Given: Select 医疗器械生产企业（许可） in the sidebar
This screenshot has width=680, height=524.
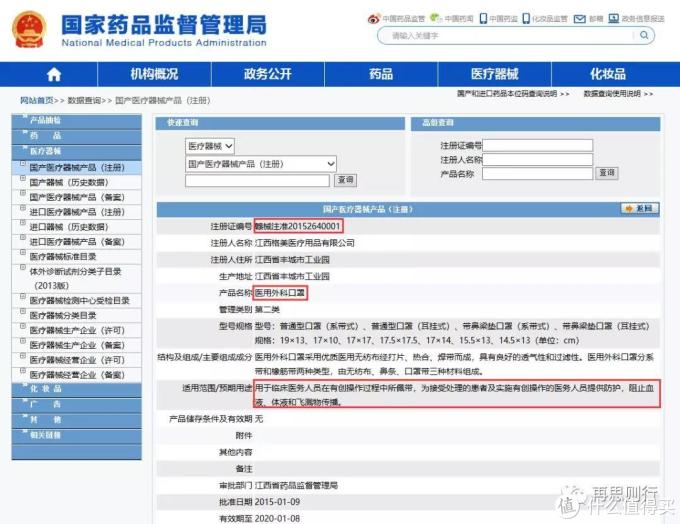Looking at the screenshot, I should tap(77, 330).
